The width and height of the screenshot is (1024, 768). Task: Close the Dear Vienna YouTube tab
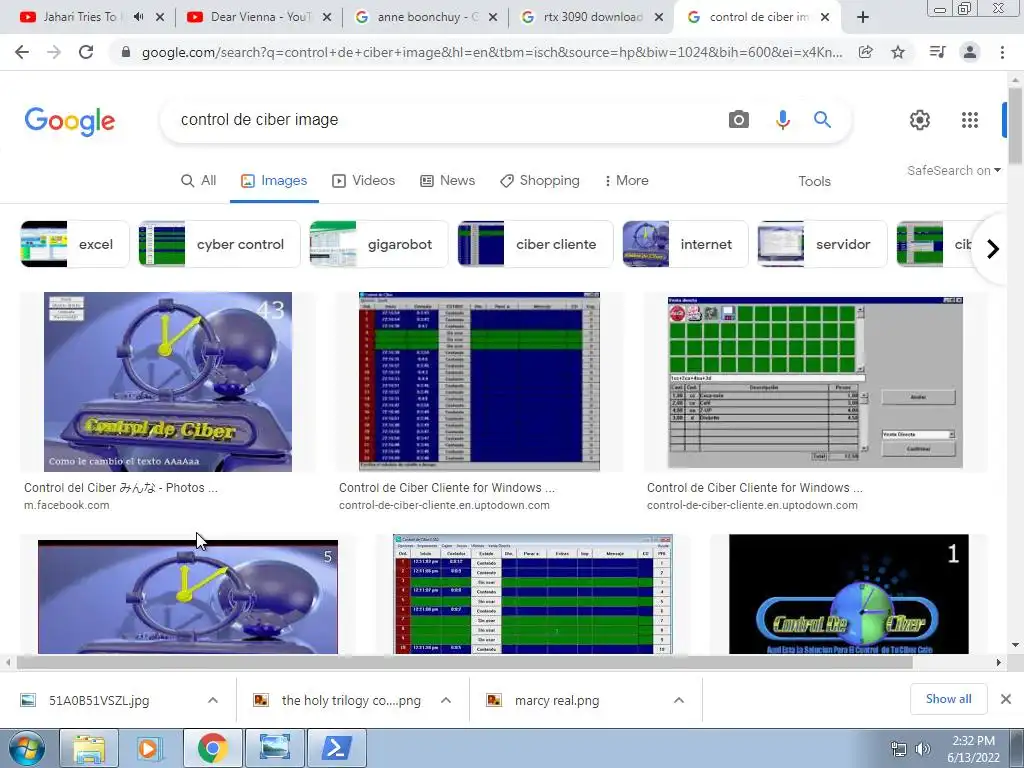click(327, 17)
